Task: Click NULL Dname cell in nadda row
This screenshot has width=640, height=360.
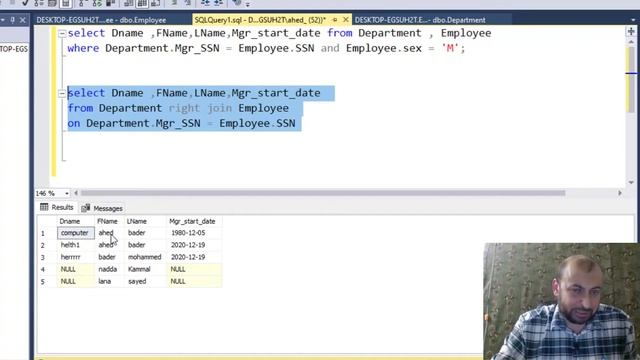Action: pyautogui.click(x=76, y=269)
